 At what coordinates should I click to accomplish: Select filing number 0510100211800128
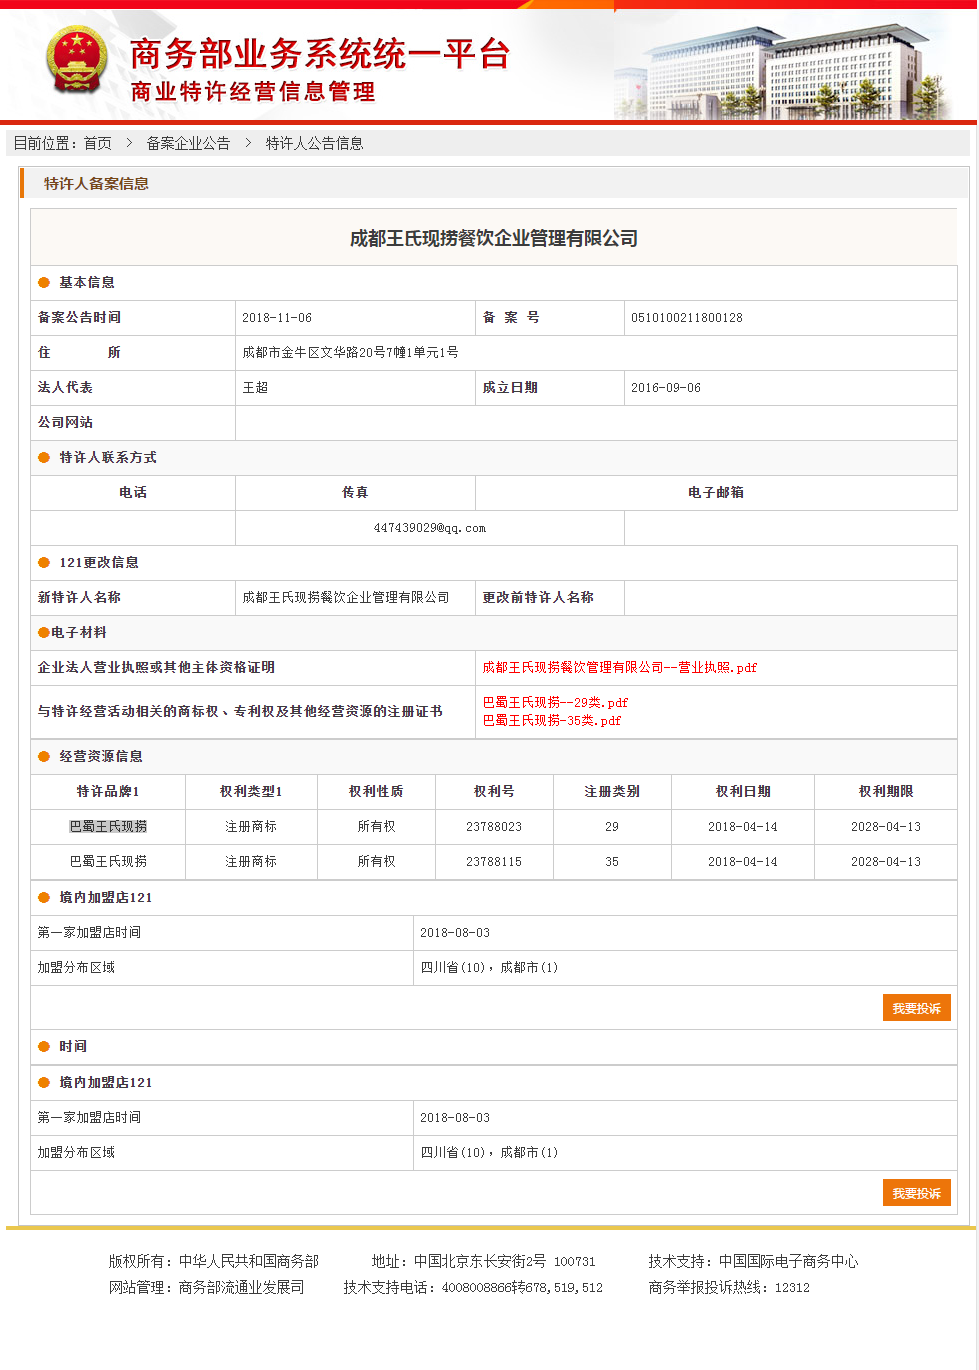click(x=686, y=318)
